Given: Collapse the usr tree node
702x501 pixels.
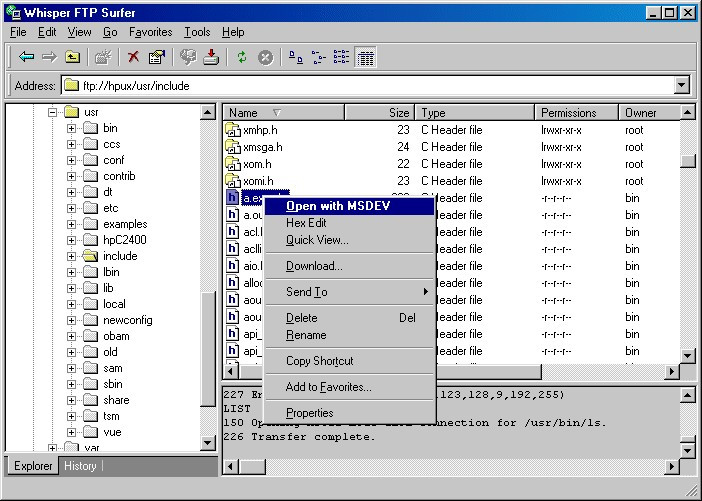Looking at the screenshot, I should (52, 112).
